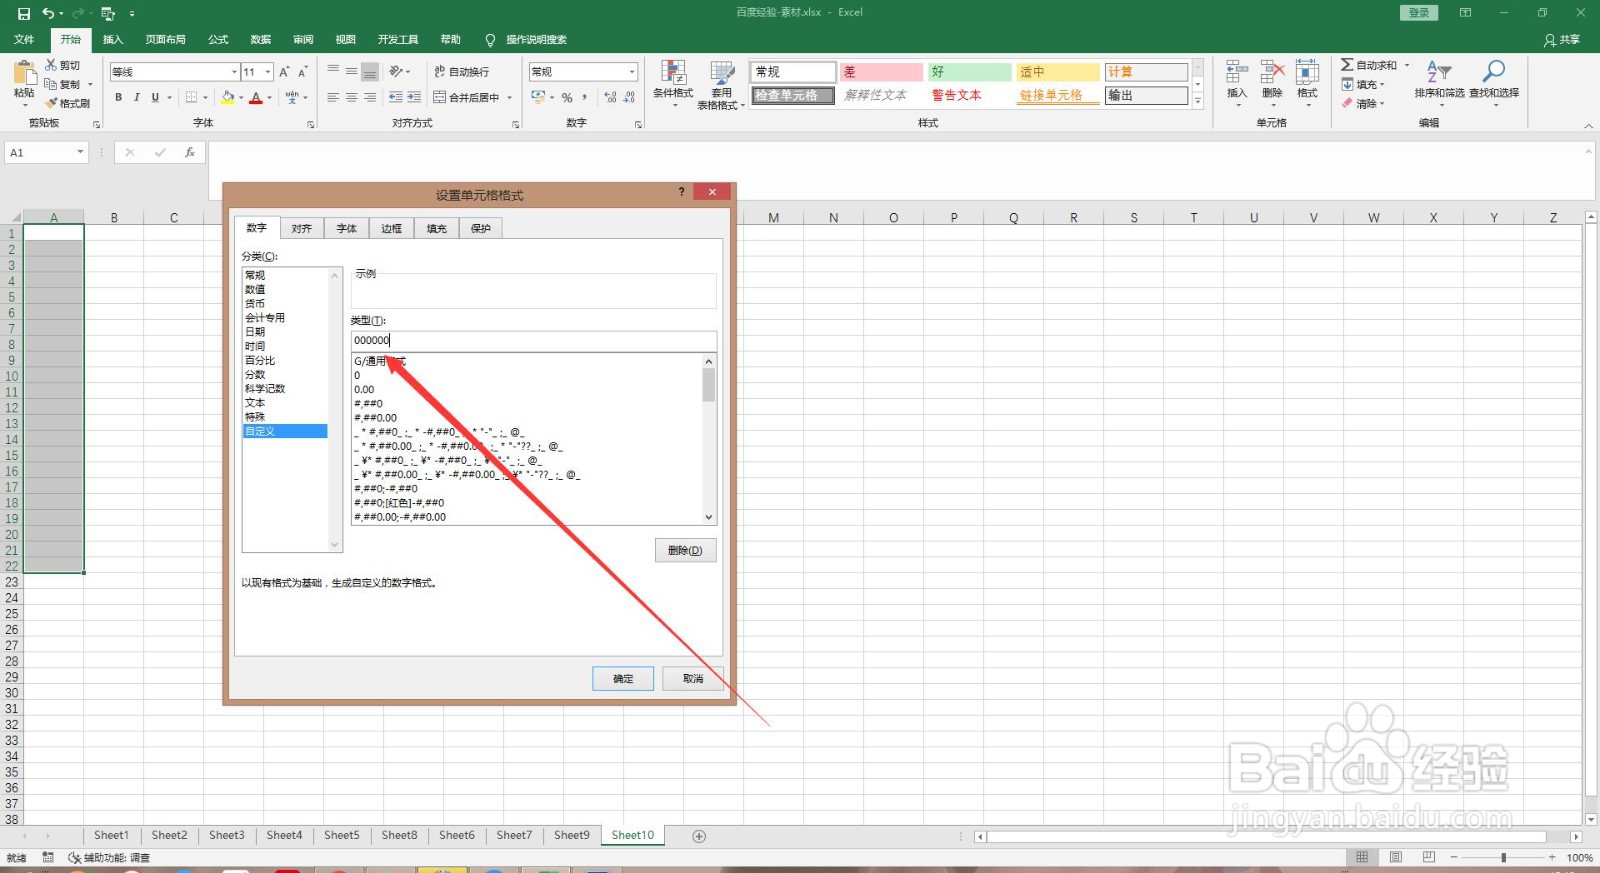Open the number format dropdown (常规)
1600x873 pixels.
[632, 72]
